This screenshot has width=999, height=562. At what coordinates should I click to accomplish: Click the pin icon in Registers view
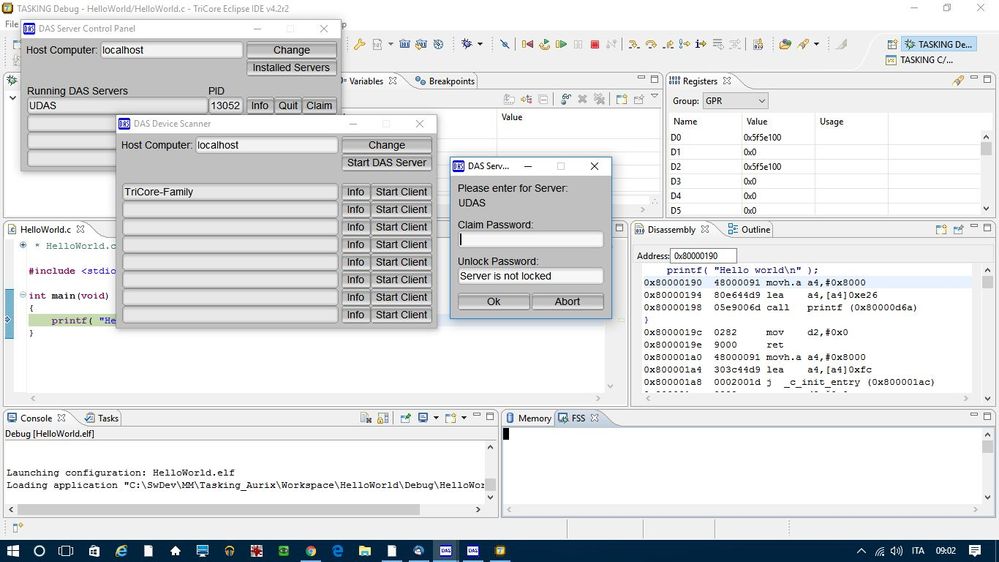click(958, 80)
